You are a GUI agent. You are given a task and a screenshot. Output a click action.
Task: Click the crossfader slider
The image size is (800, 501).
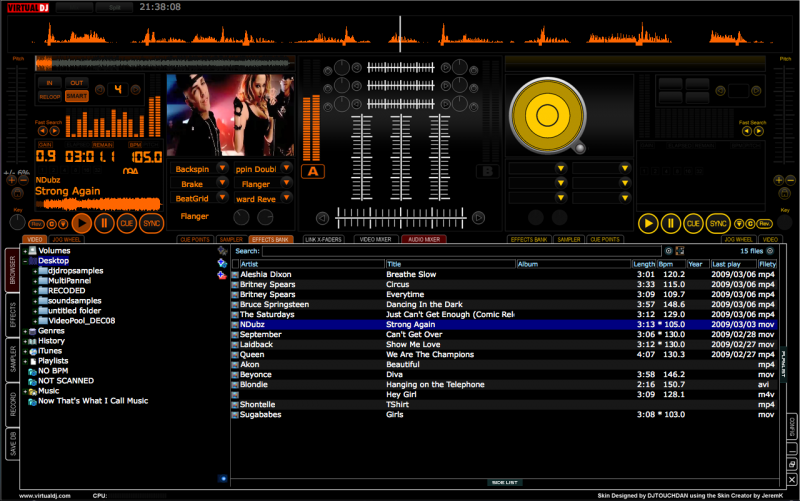tap(401, 218)
